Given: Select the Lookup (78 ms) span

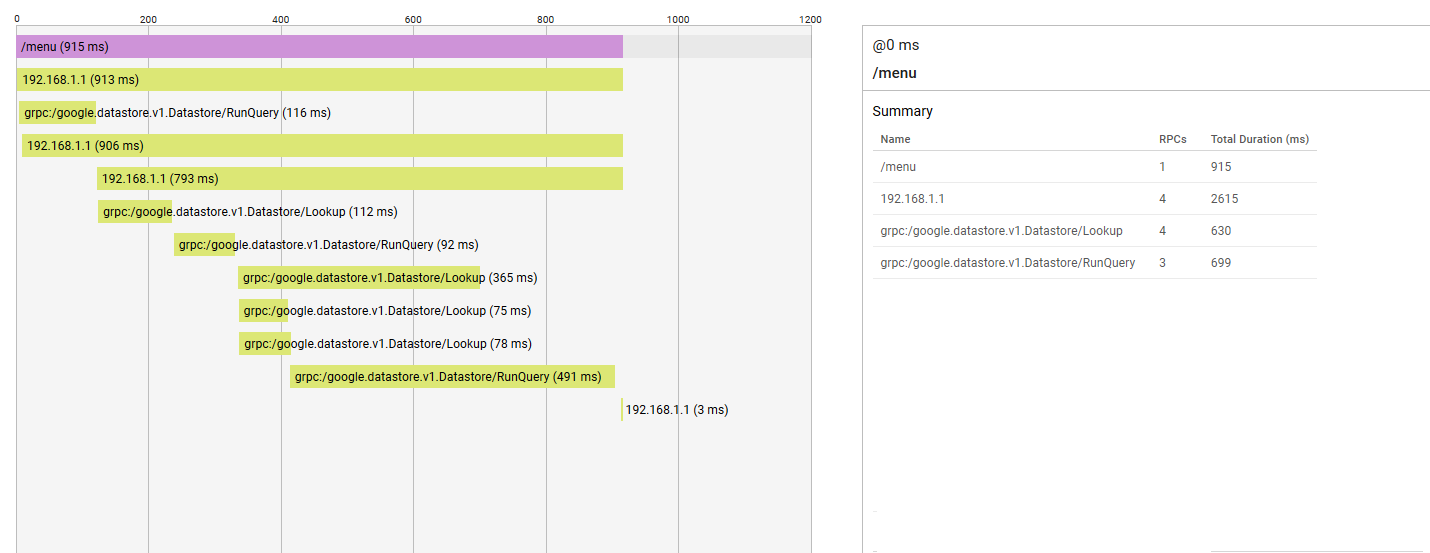Looking at the screenshot, I should [265, 344].
